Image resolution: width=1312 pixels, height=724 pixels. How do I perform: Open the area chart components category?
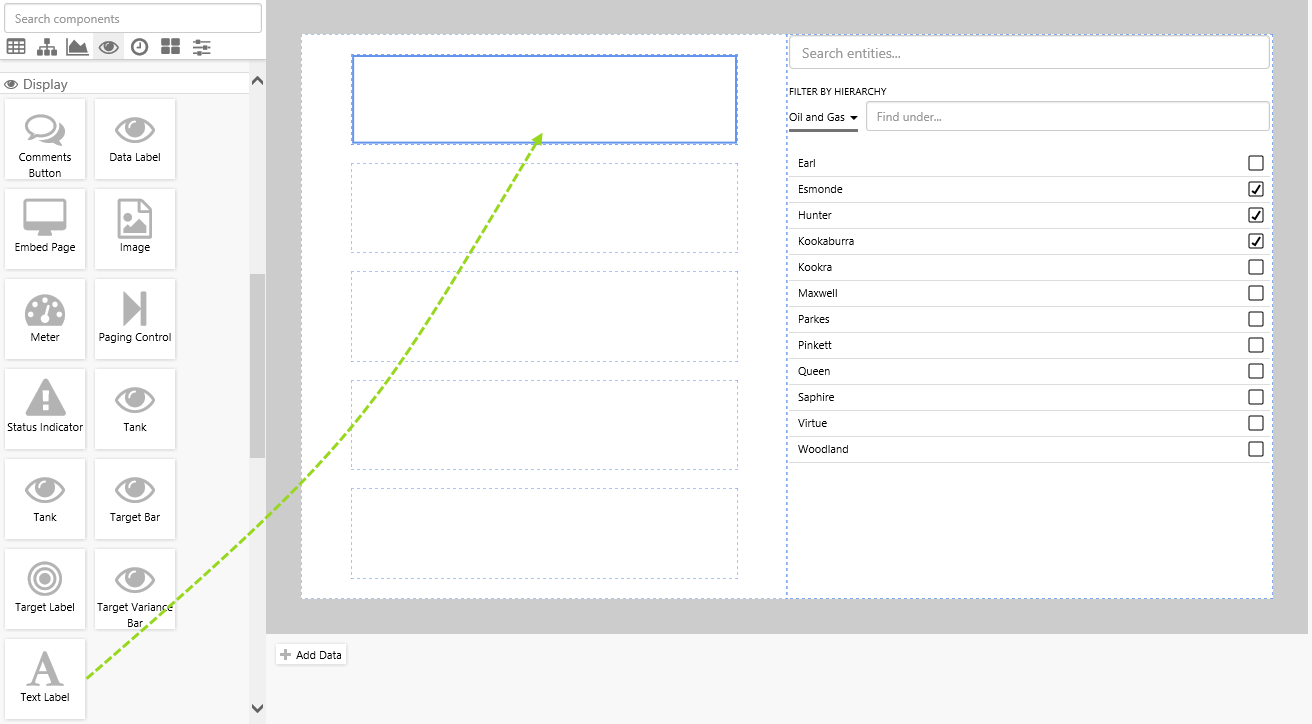coord(78,46)
